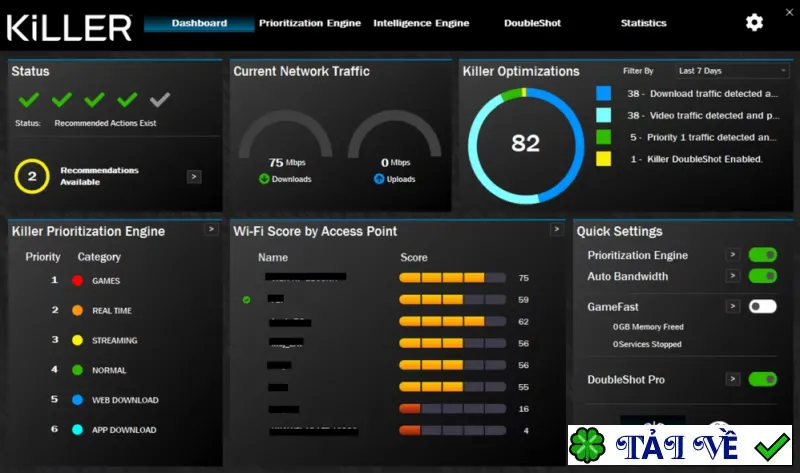Click the score bar with value 16
The width and height of the screenshot is (800, 473).
click(x=453, y=409)
